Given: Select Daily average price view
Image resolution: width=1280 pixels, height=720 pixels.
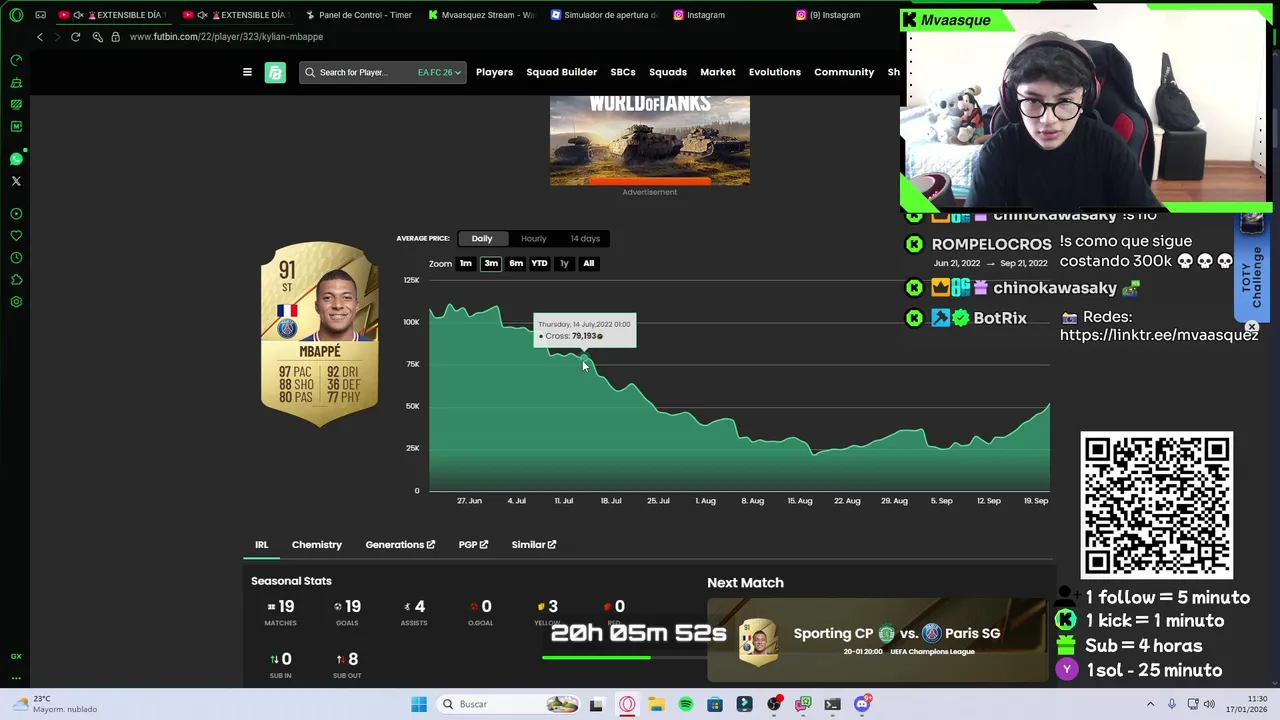Looking at the screenshot, I should 482,238.
